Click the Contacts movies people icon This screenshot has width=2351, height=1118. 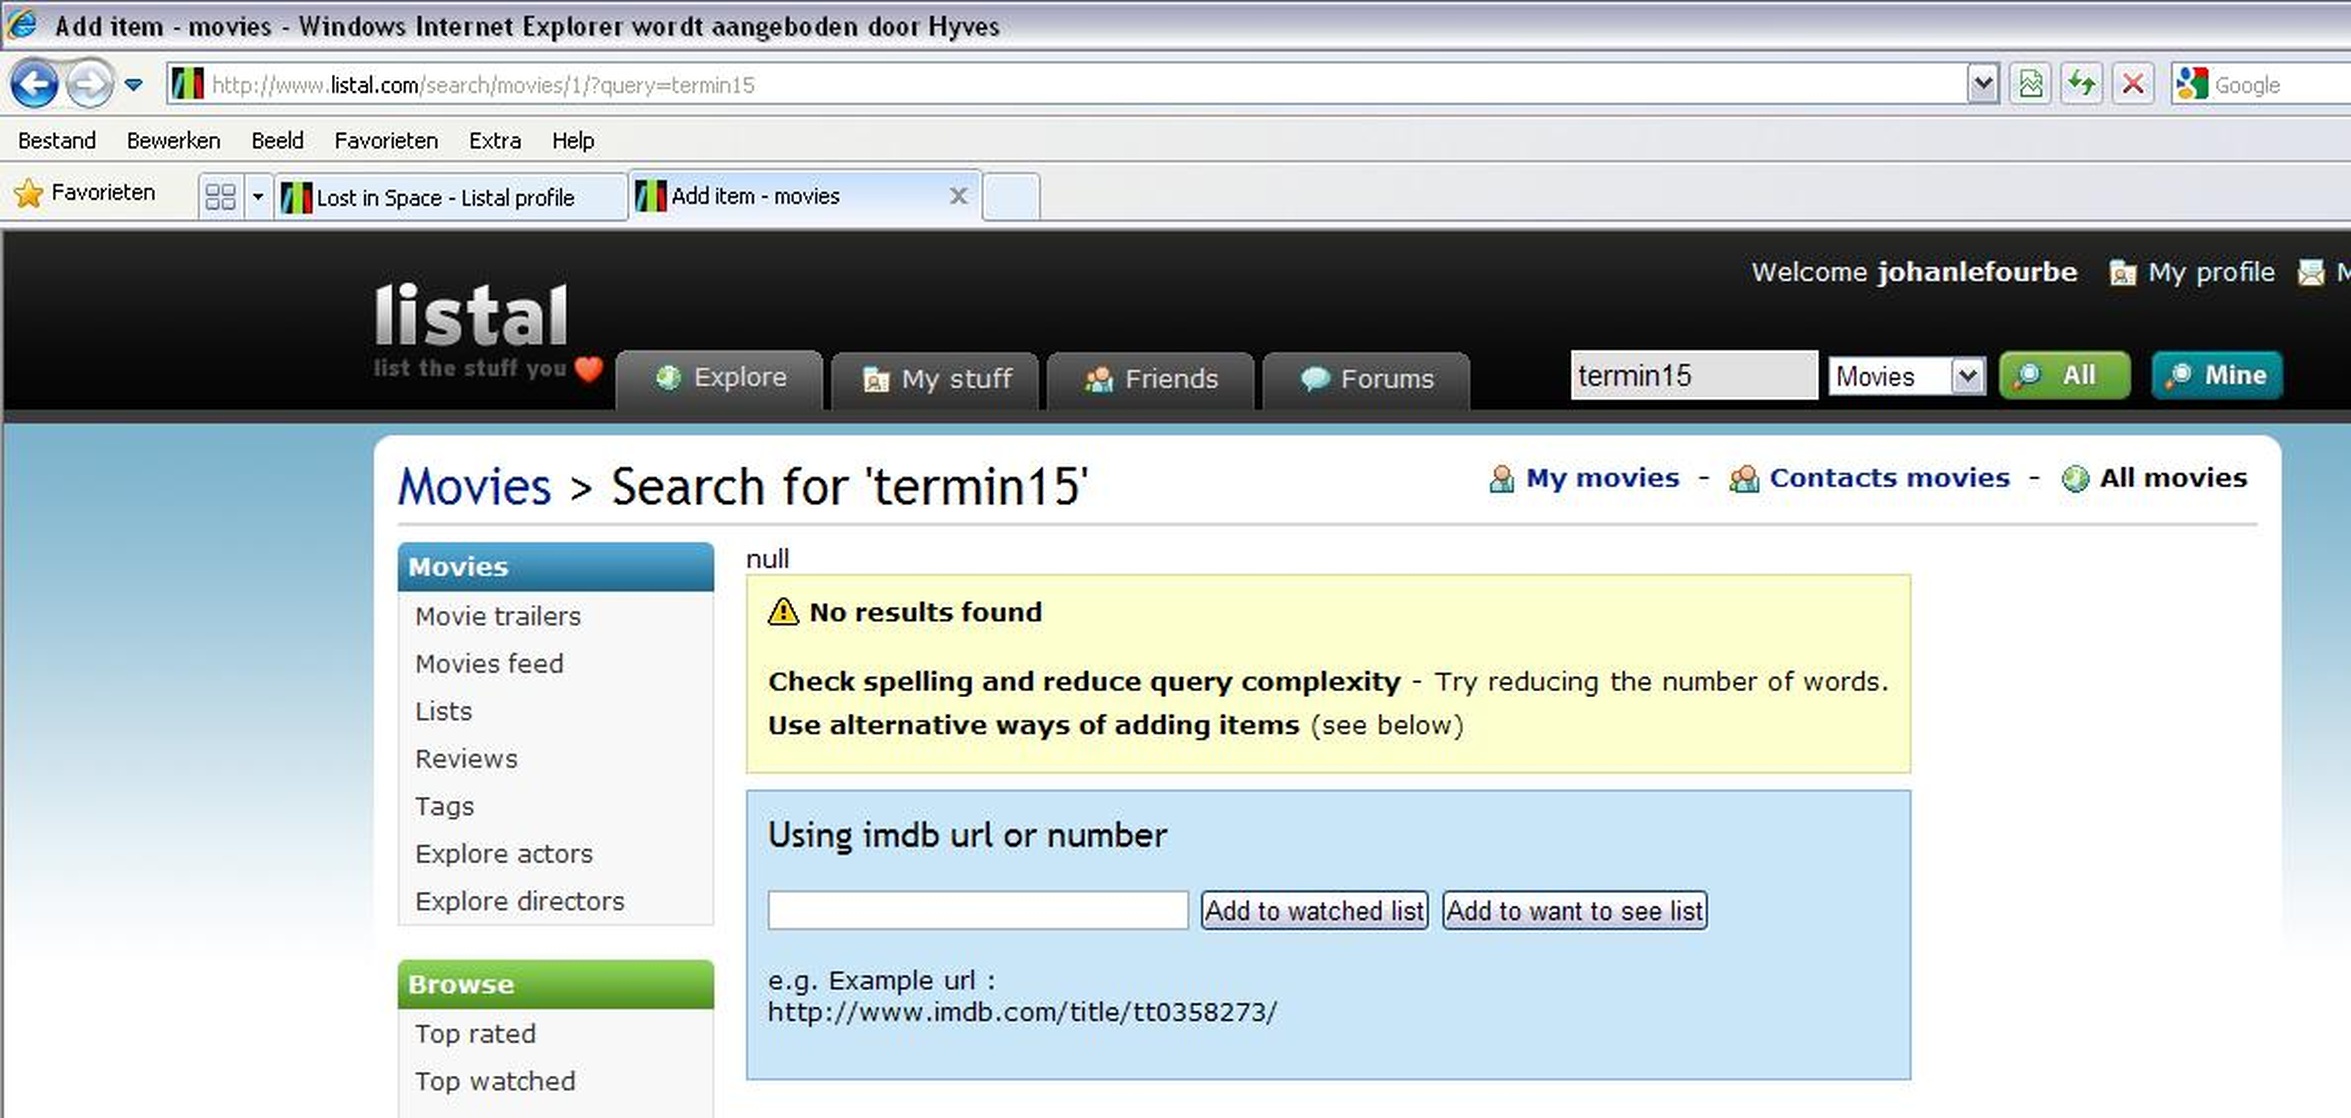coord(1744,479)
